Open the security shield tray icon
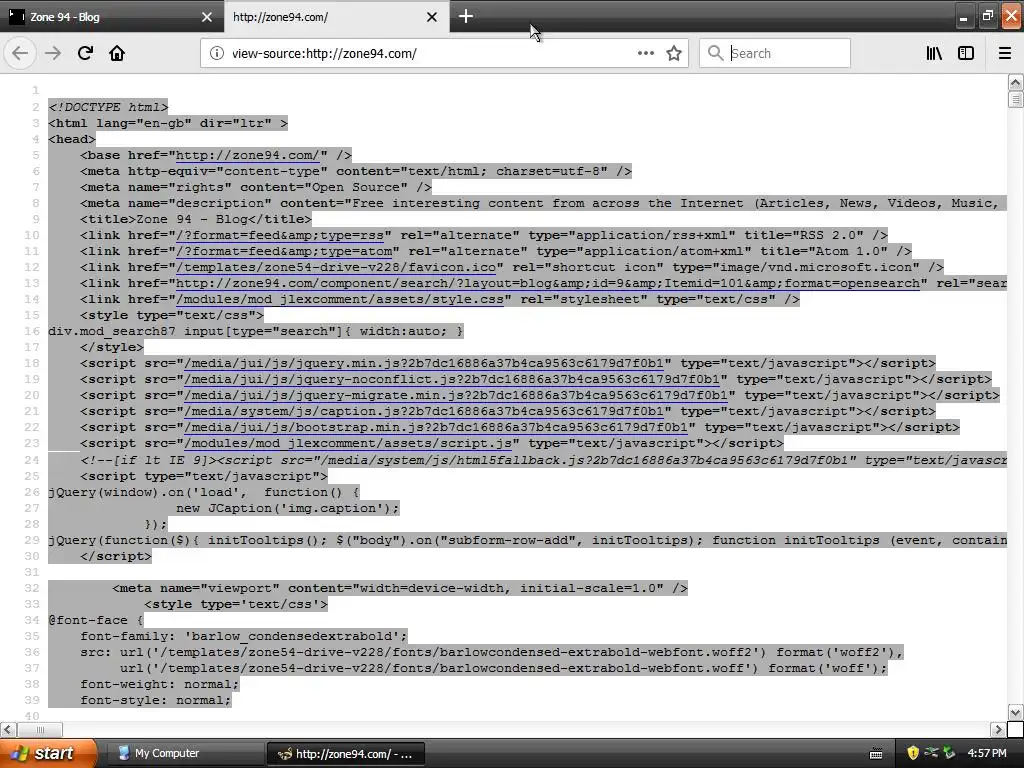 913,753
